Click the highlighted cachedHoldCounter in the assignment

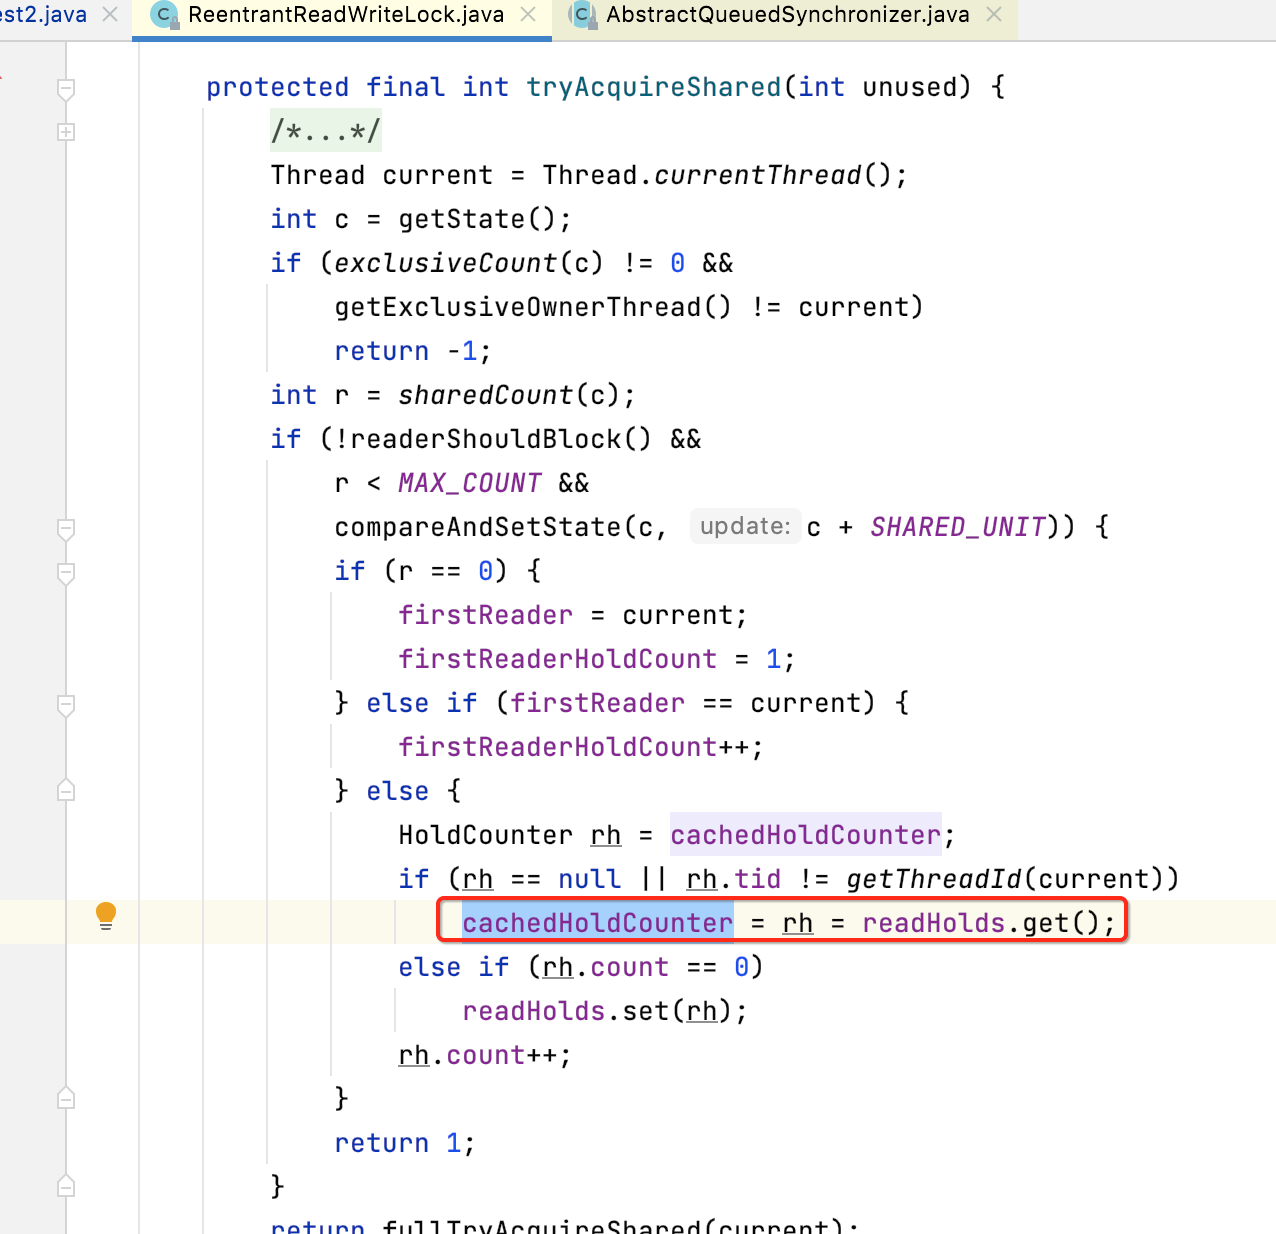pyautogui.click(x=597, y=922)
